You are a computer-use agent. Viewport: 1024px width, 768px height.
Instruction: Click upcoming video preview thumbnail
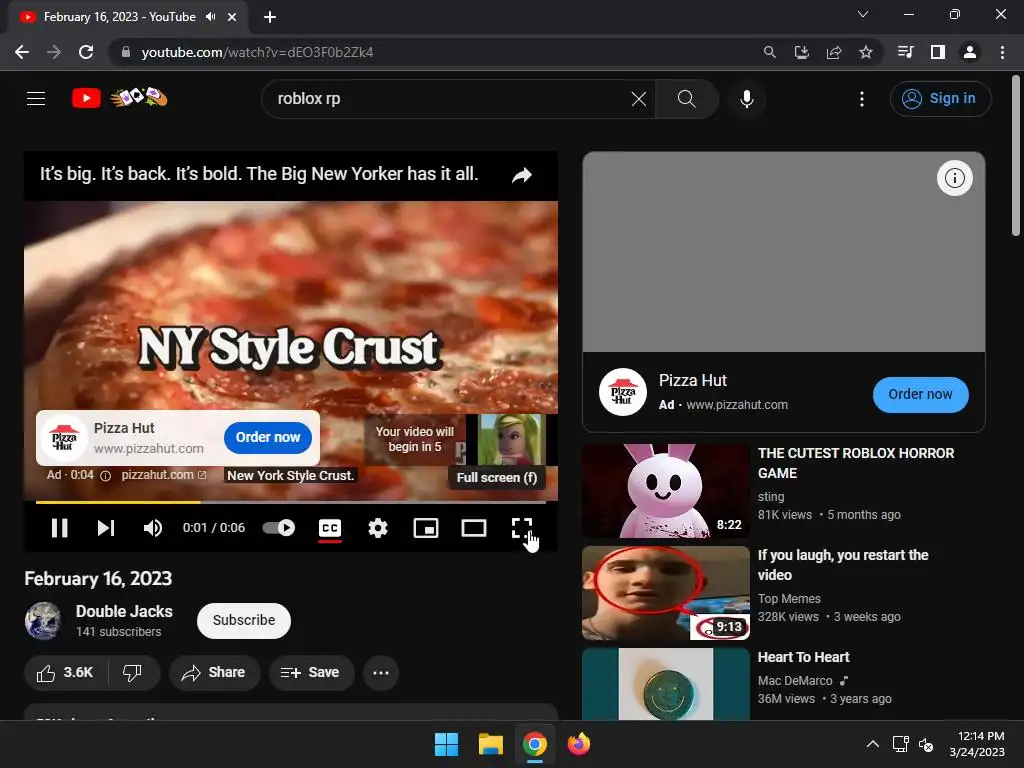511,440
